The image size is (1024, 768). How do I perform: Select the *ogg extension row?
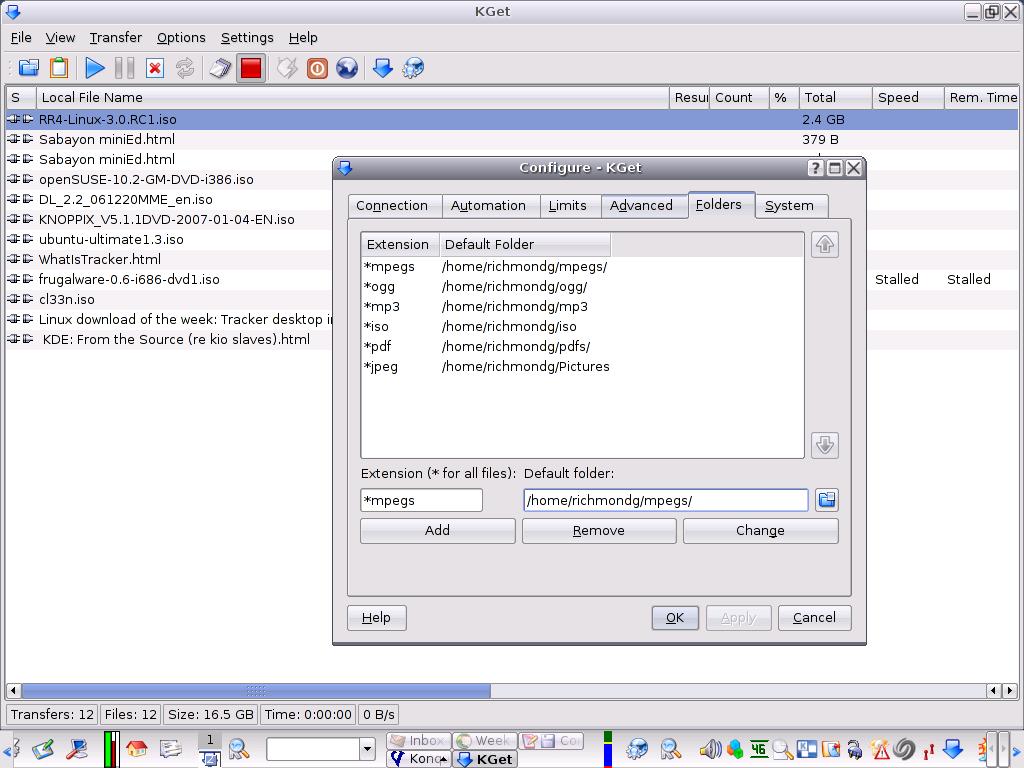point(582,287)
